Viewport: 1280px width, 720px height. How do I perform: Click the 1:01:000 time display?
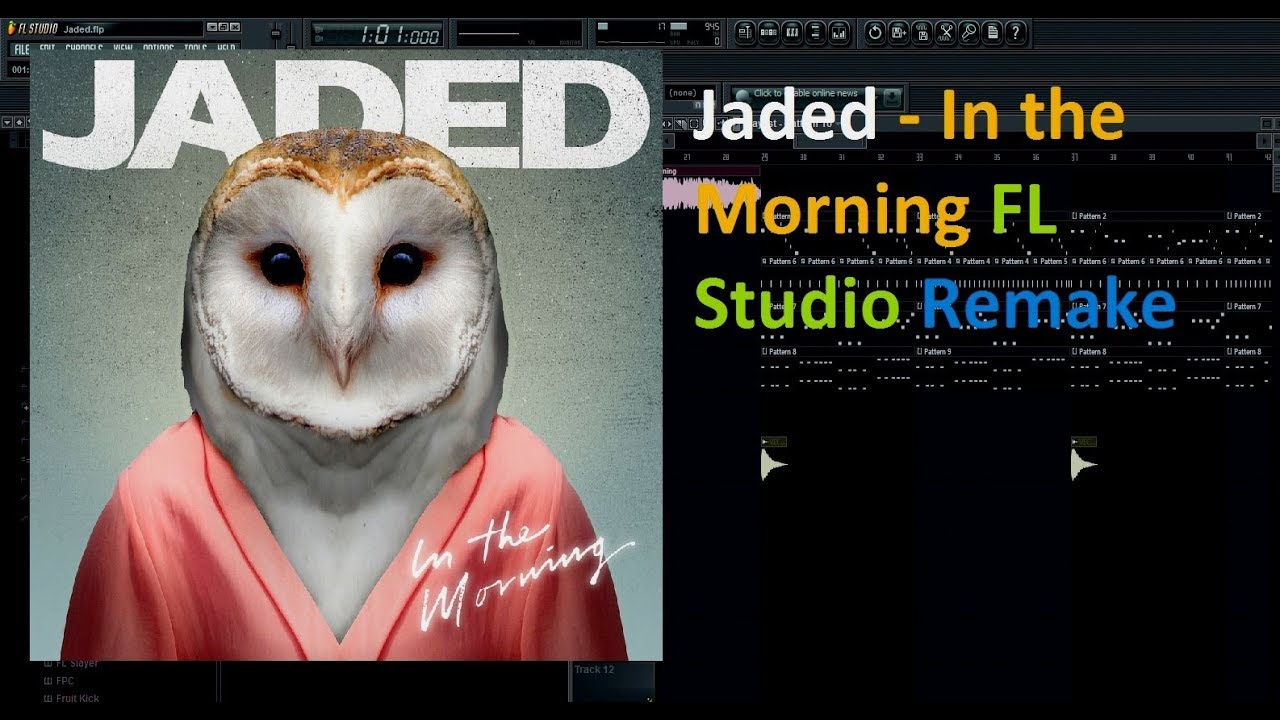pyautogui.click(x=376, y=34)
